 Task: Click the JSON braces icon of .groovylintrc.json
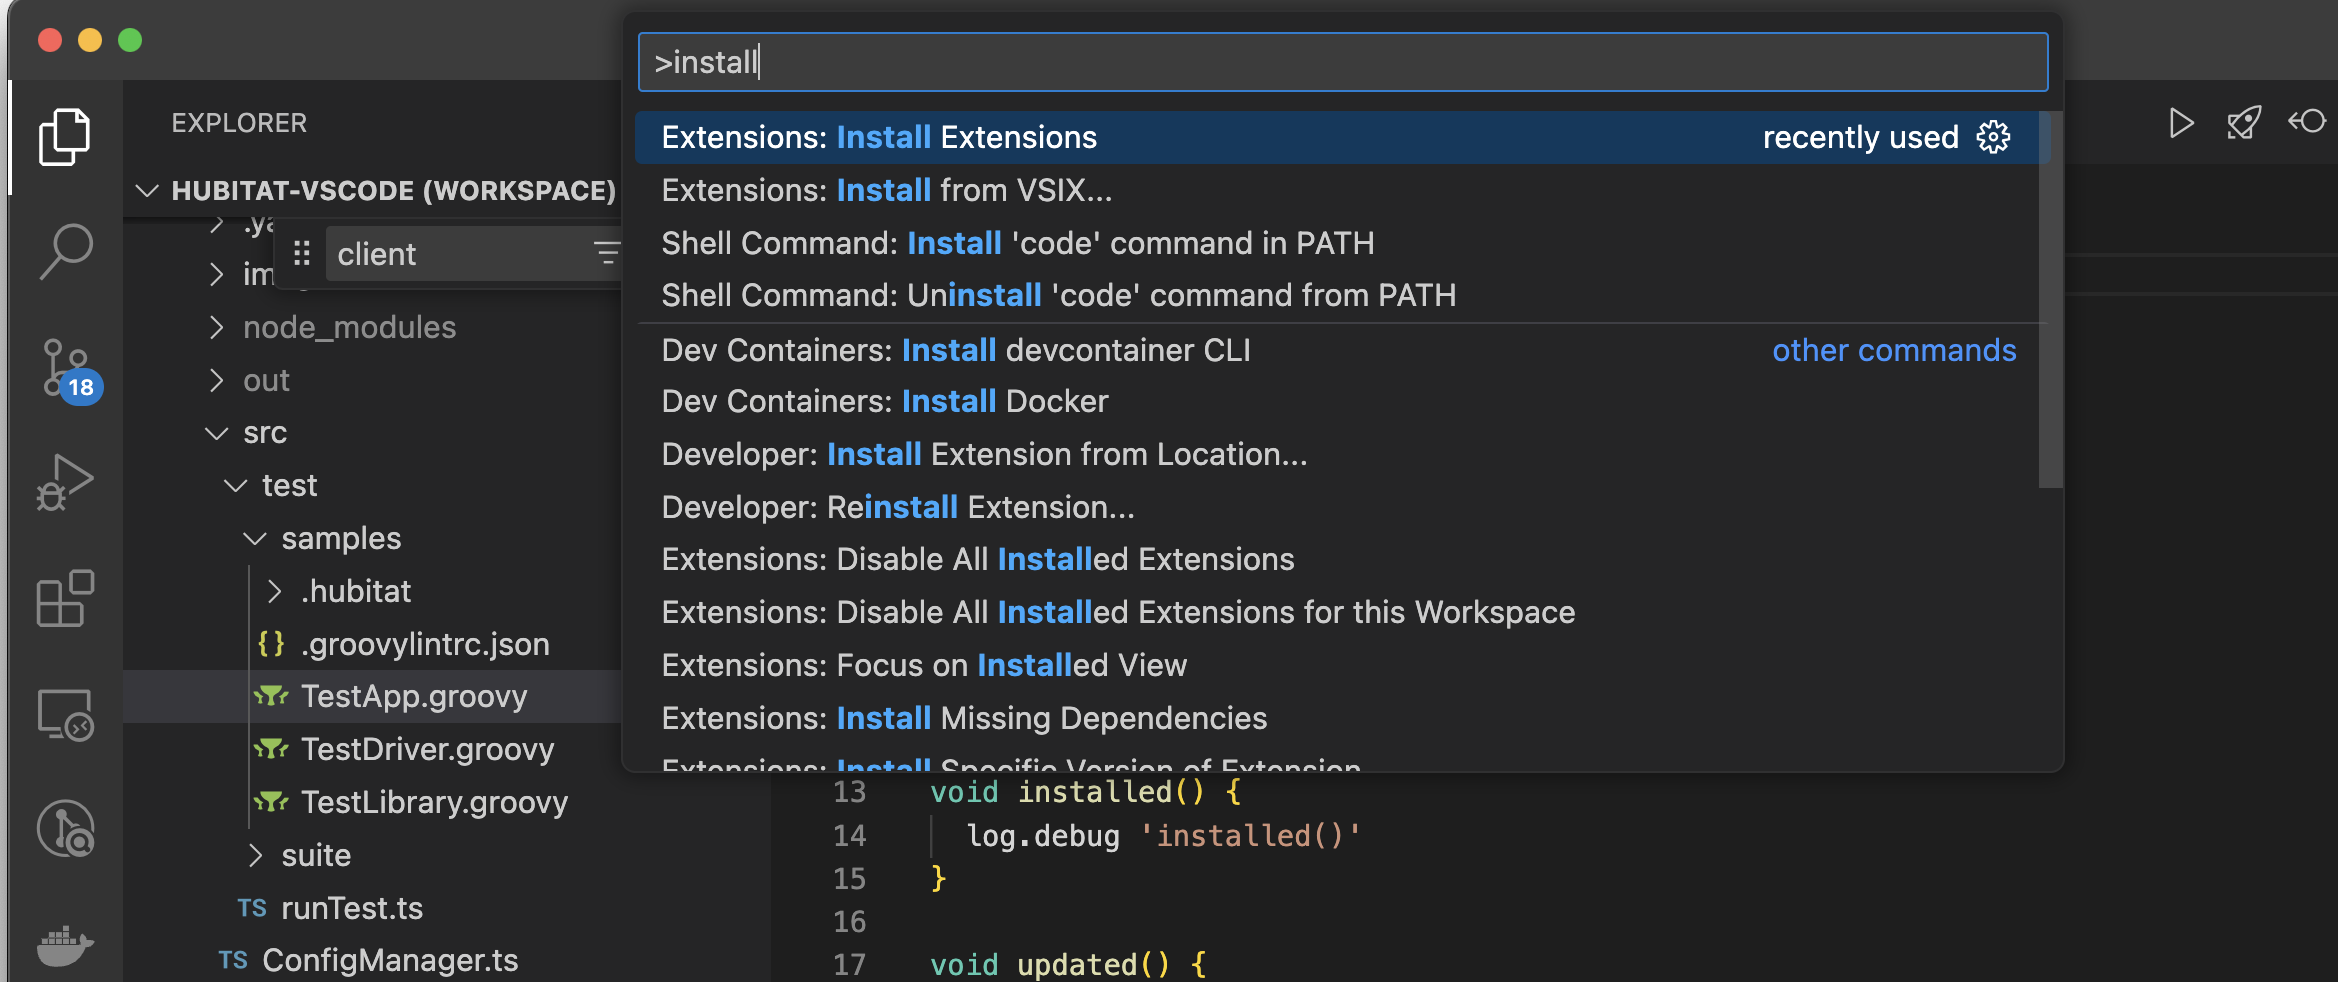[x=271, y=643]
